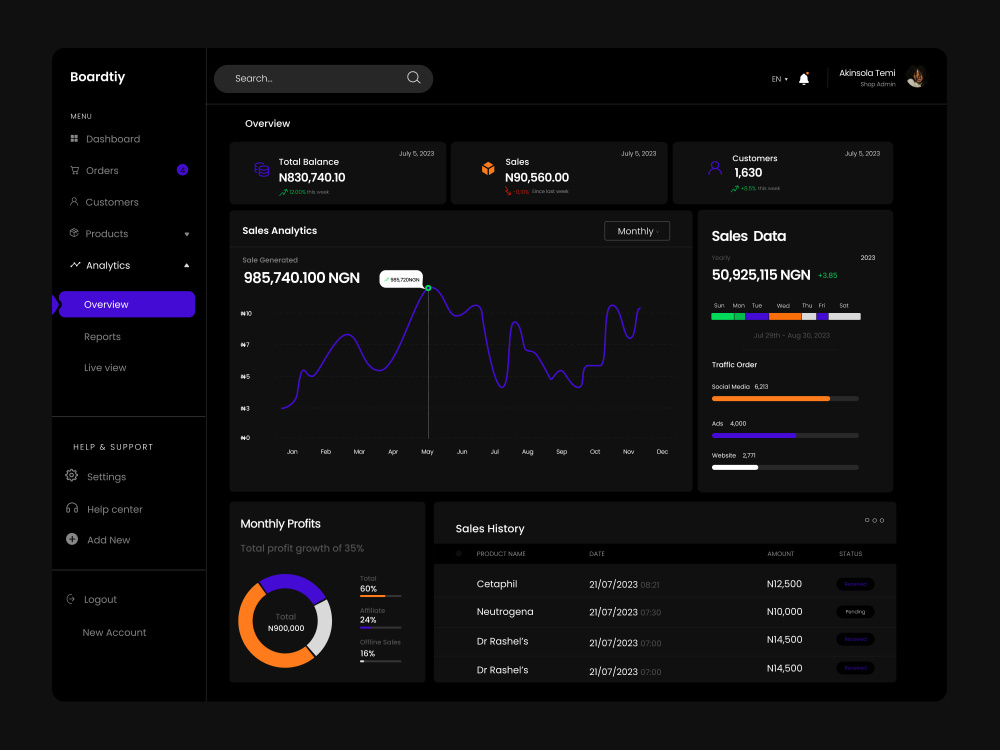The height and width of the screenshot is (750, 1000).
Task: Collapse the Analytics submenu arrow
Action: tap(187, 265)
